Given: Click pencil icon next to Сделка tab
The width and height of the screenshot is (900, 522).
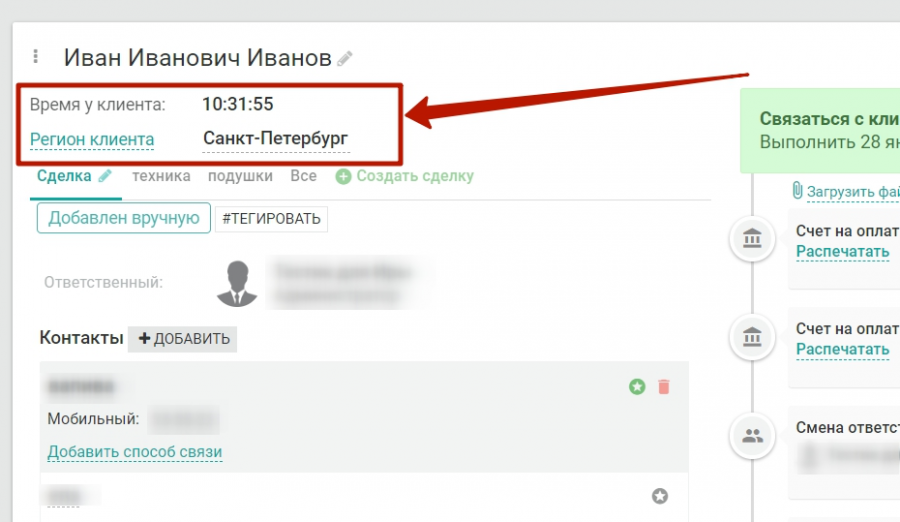Looking at the screenshot, I should pyautogui.click(x=105, y=176).
